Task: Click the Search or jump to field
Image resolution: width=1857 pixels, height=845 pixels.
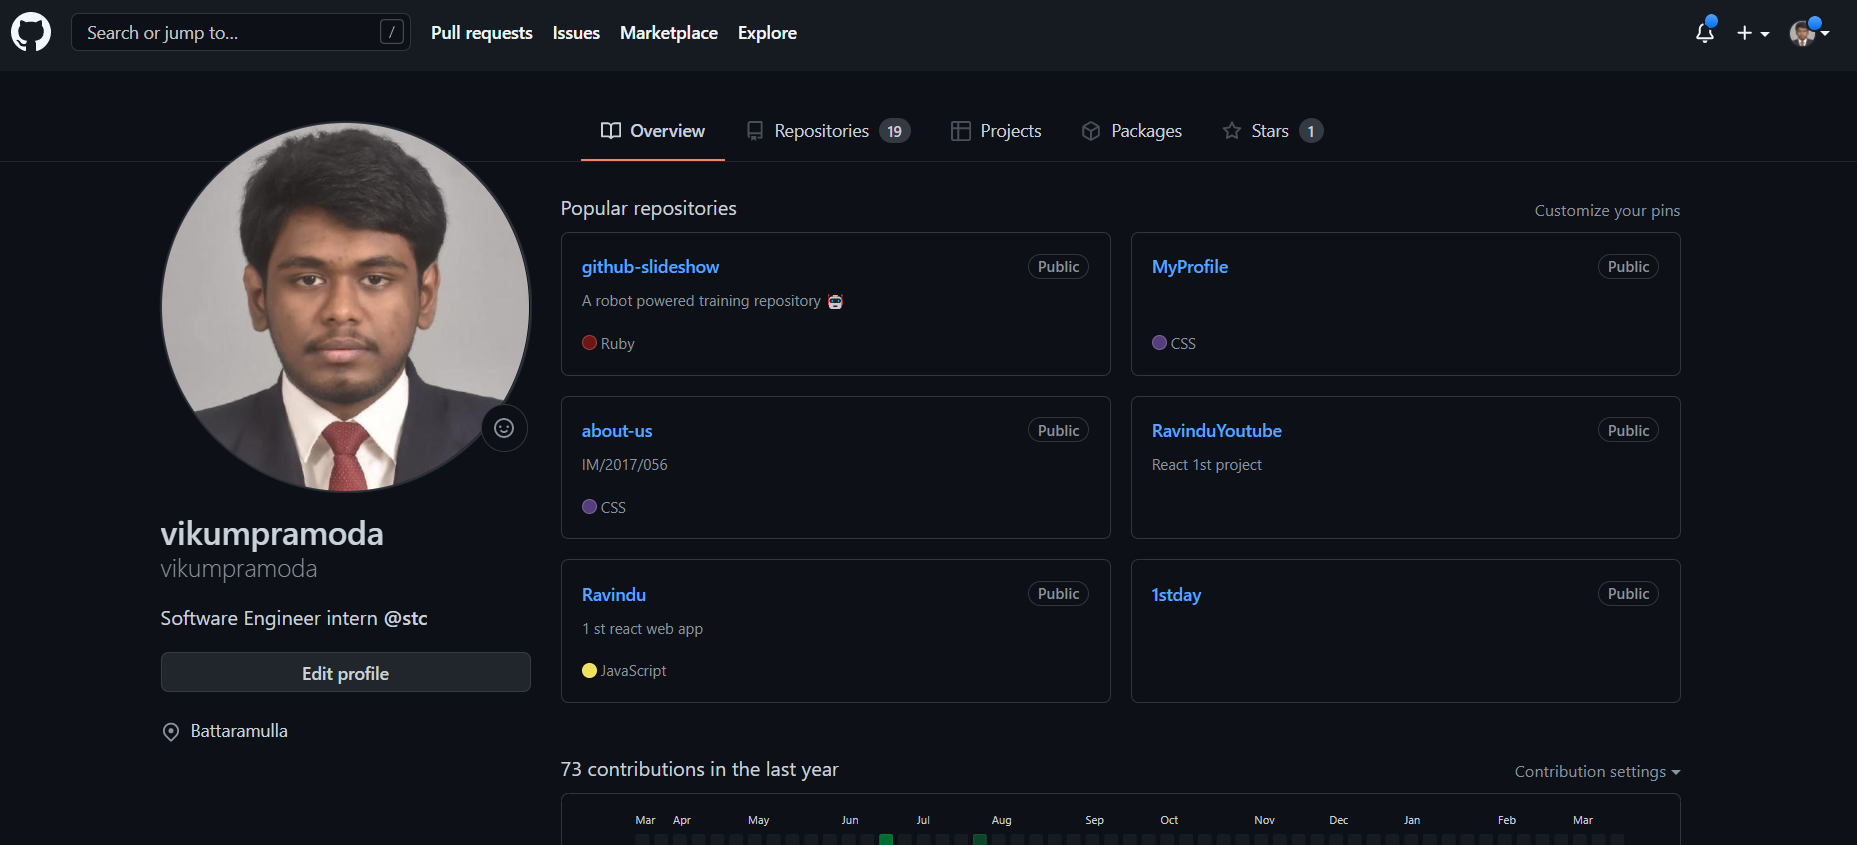Action: coord(230,33)
